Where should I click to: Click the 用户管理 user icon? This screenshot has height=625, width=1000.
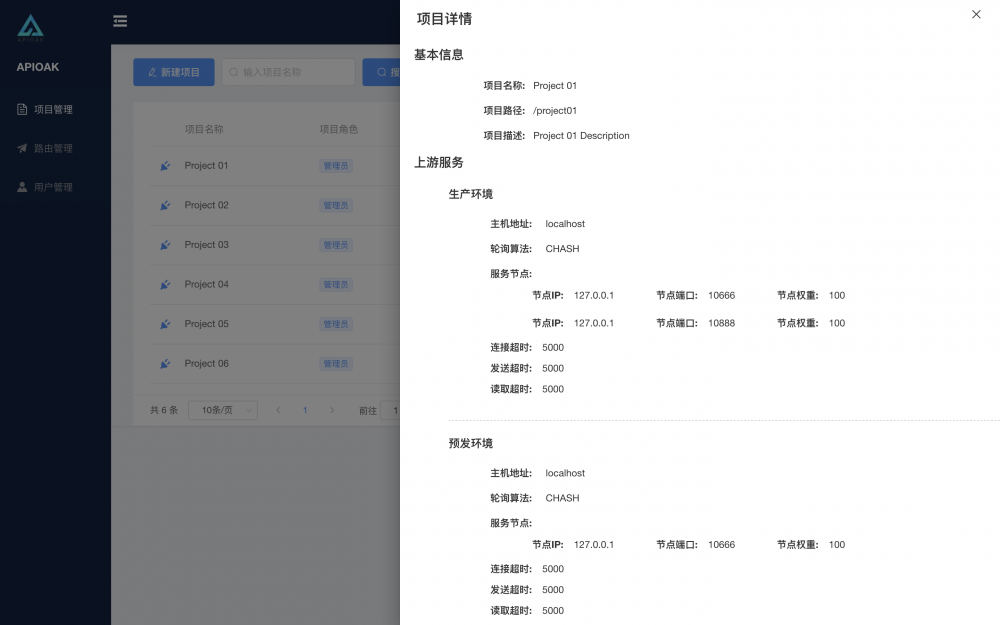click(x=23, y=186)
